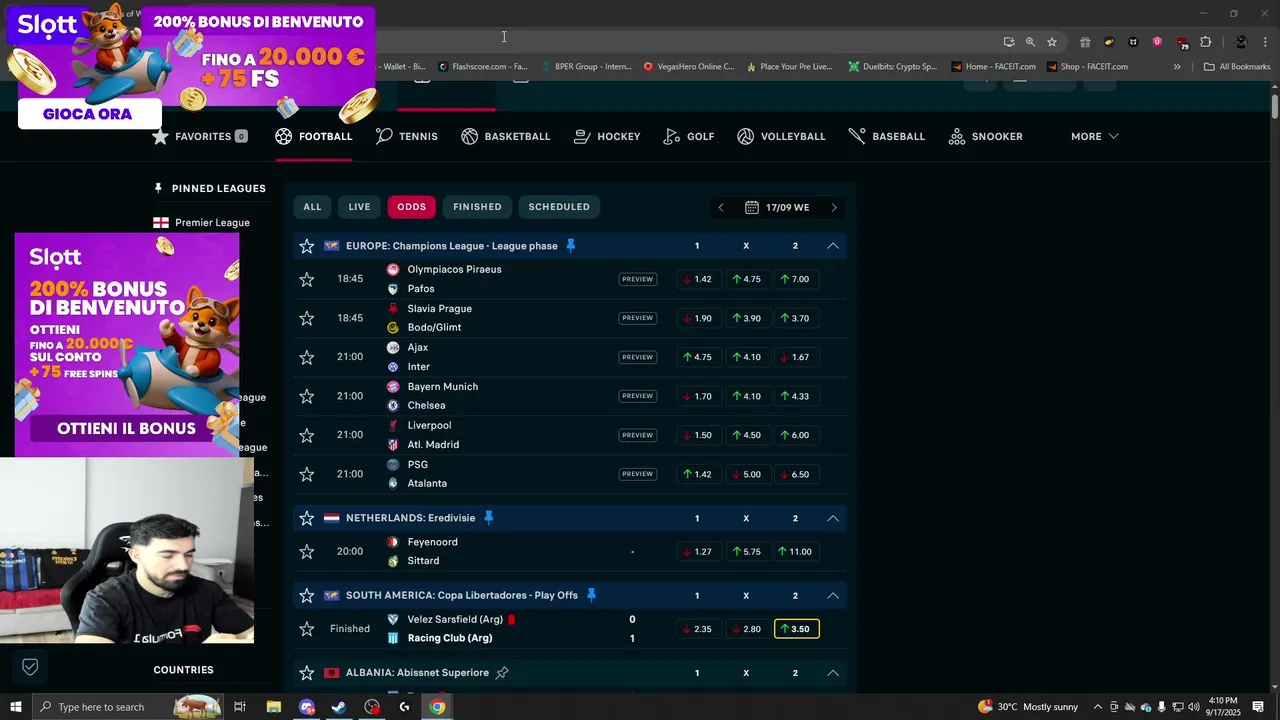Screen dimensions: 1280x720
Task: Open the 17/09 WE date picker
Action: click(777, 207)
